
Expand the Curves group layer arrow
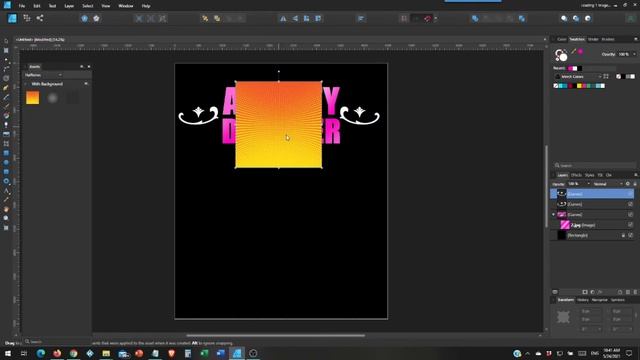click(x=554, y=214)
